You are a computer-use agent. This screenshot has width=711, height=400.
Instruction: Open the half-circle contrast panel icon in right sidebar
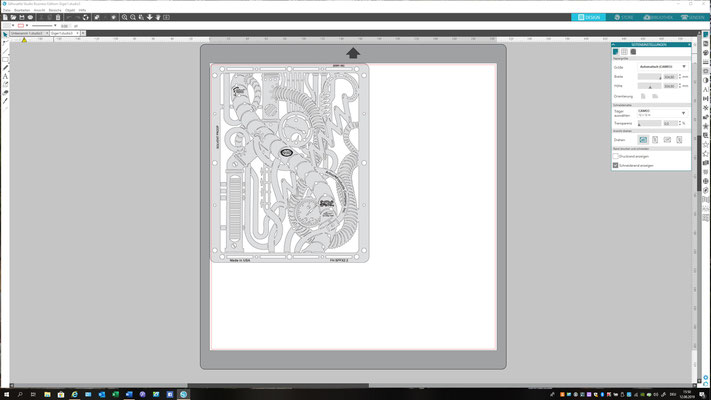tap(706, 80)
